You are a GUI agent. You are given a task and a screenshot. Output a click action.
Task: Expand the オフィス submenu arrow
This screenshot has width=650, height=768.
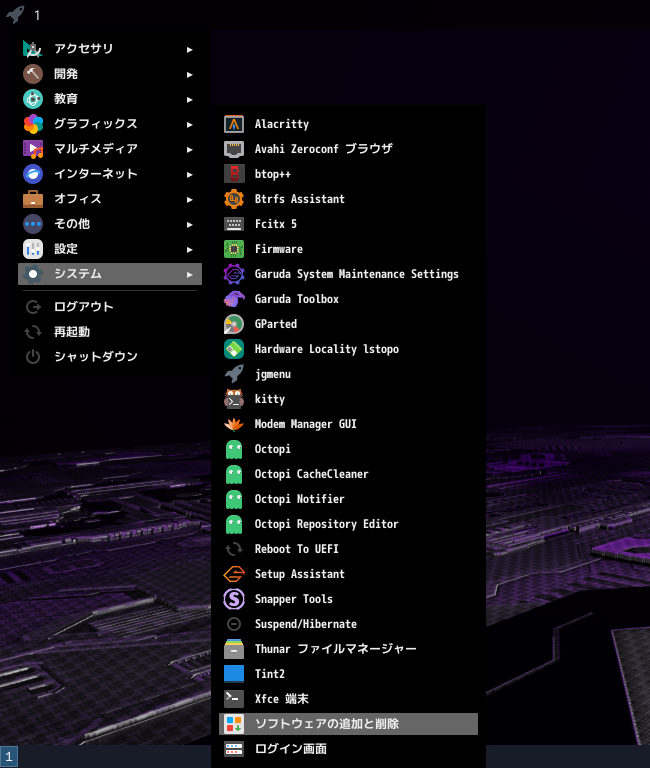190,199
